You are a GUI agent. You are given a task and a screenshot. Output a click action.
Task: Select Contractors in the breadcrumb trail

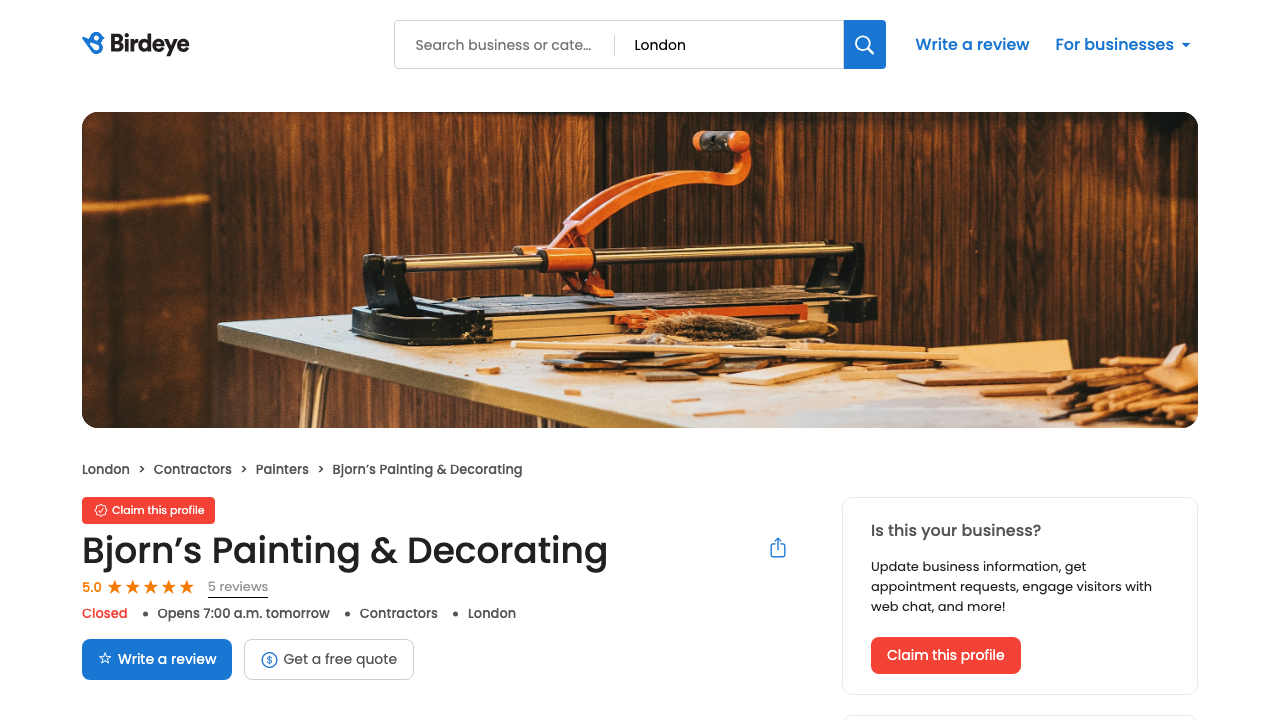point(192,469)
